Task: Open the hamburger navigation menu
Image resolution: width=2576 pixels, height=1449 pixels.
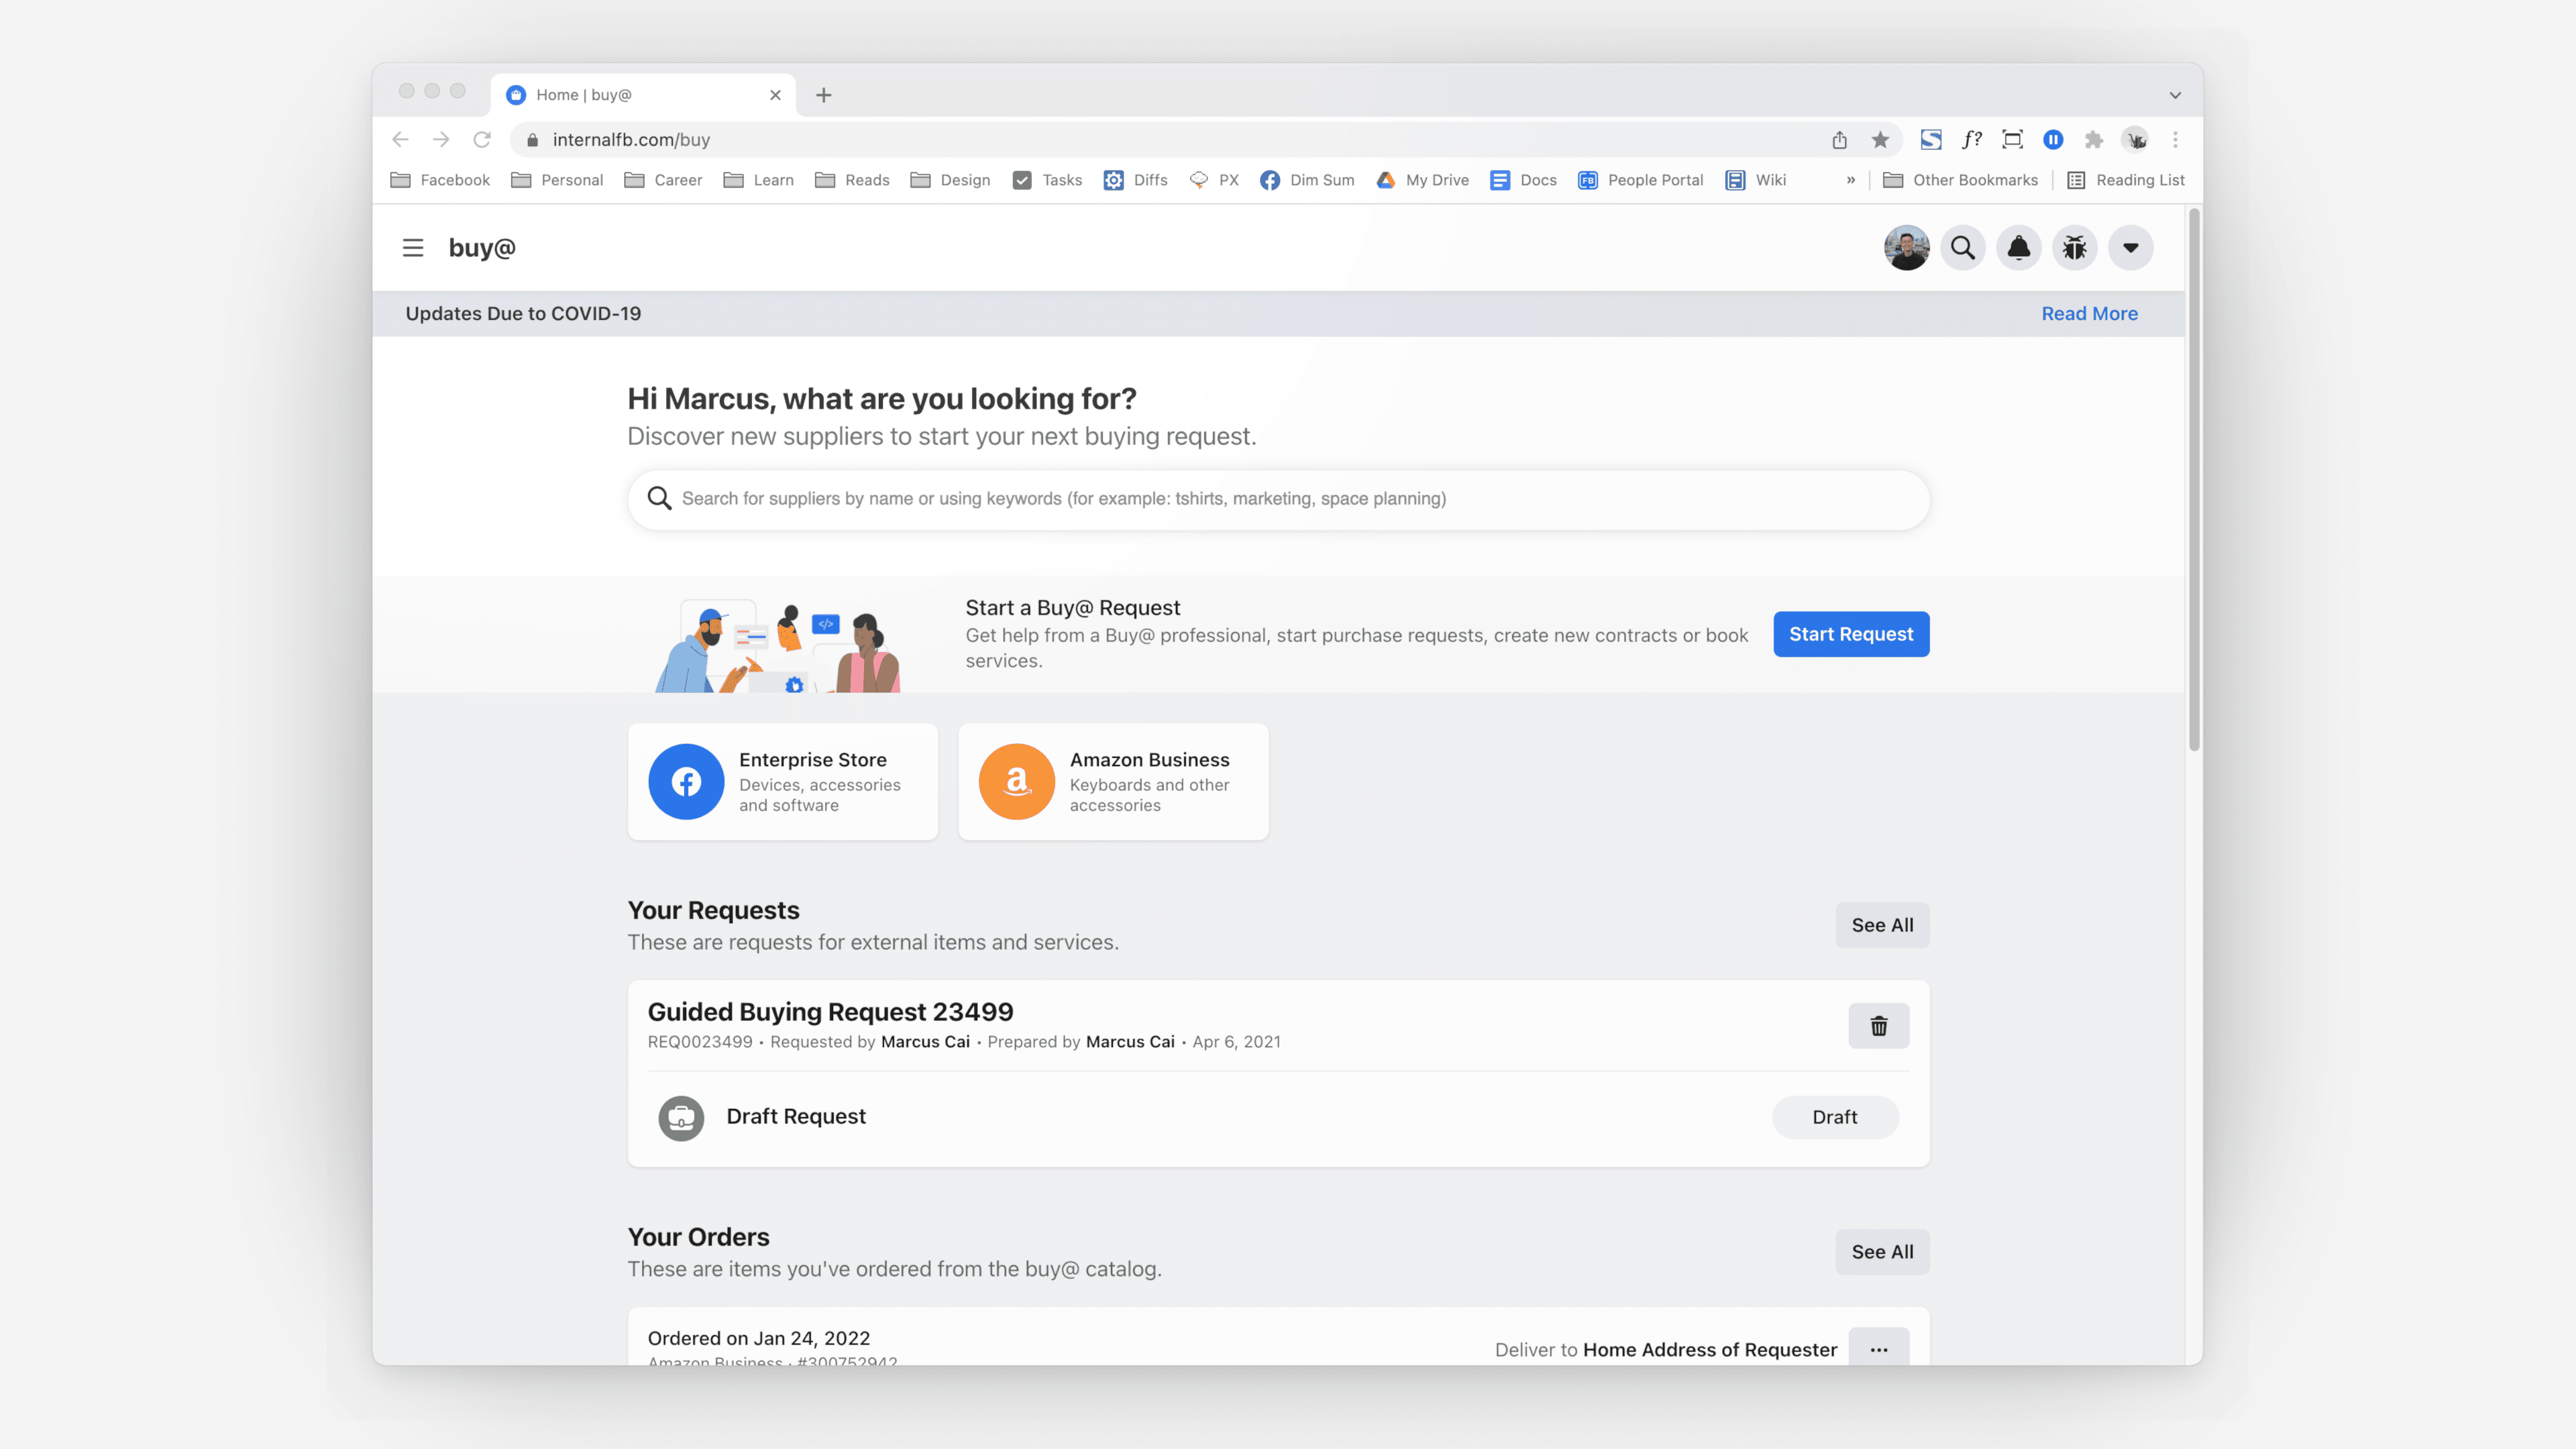Action: pyautogui.click(x=413, y=248)
